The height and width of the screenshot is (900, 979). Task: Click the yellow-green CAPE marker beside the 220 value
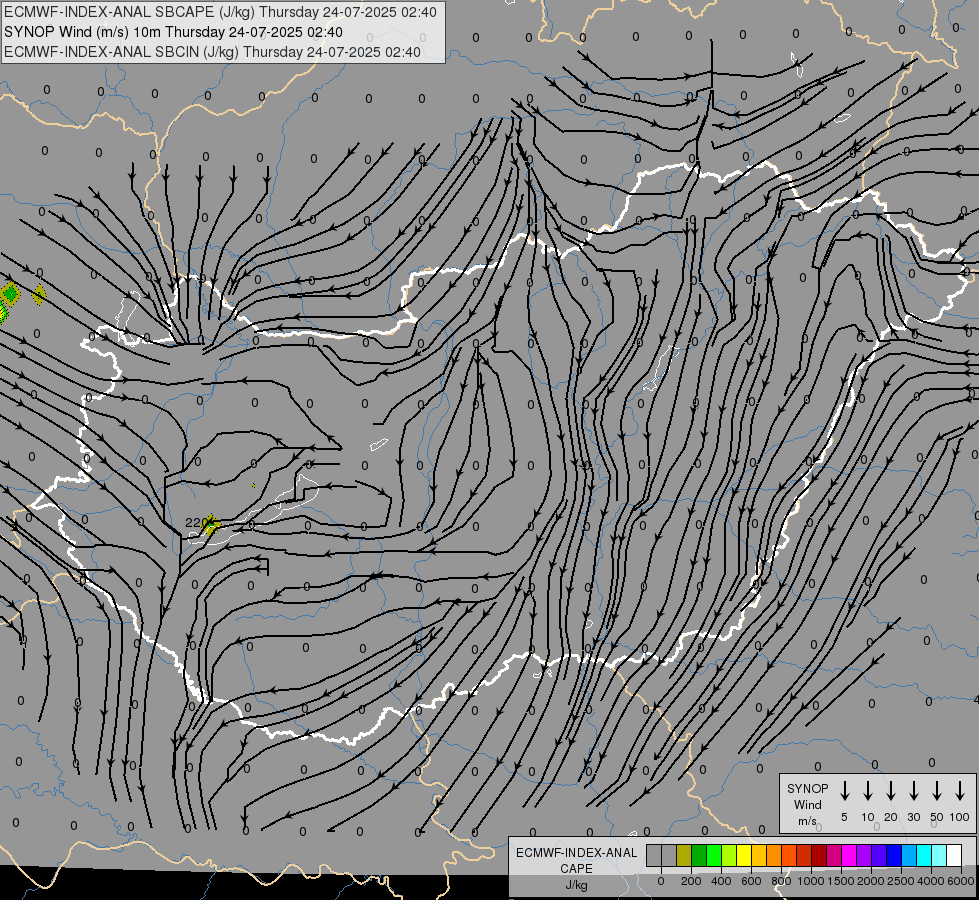[x=211, y=525]
